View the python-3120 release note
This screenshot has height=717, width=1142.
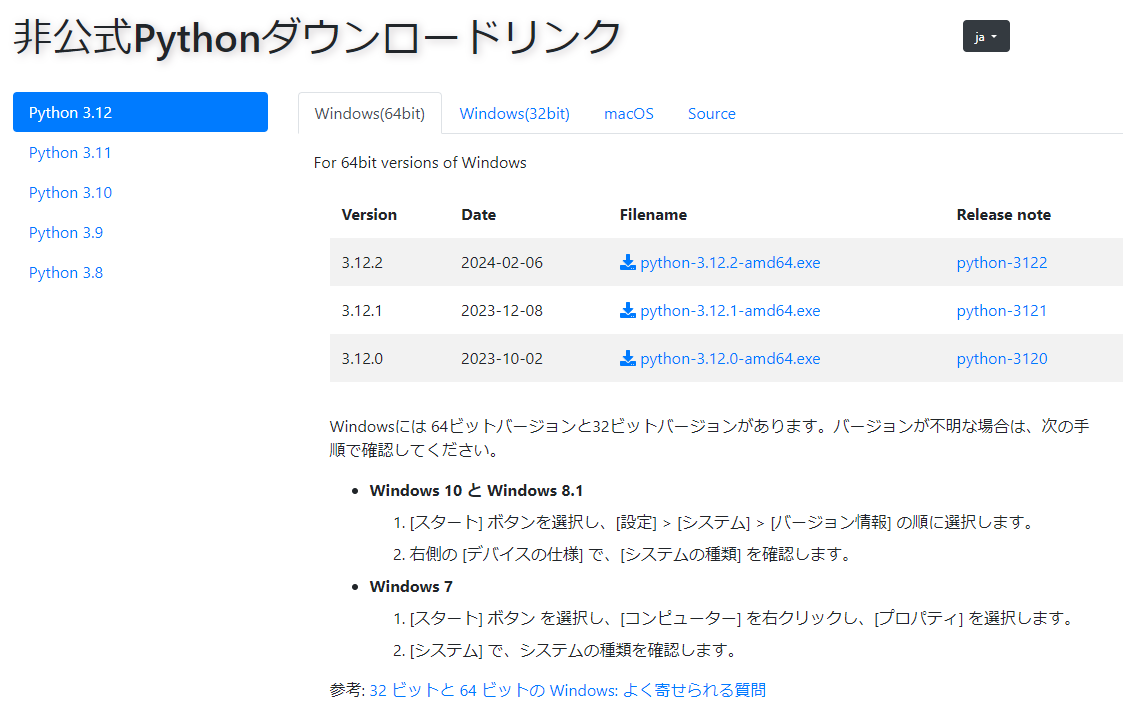click(1001, 359)
